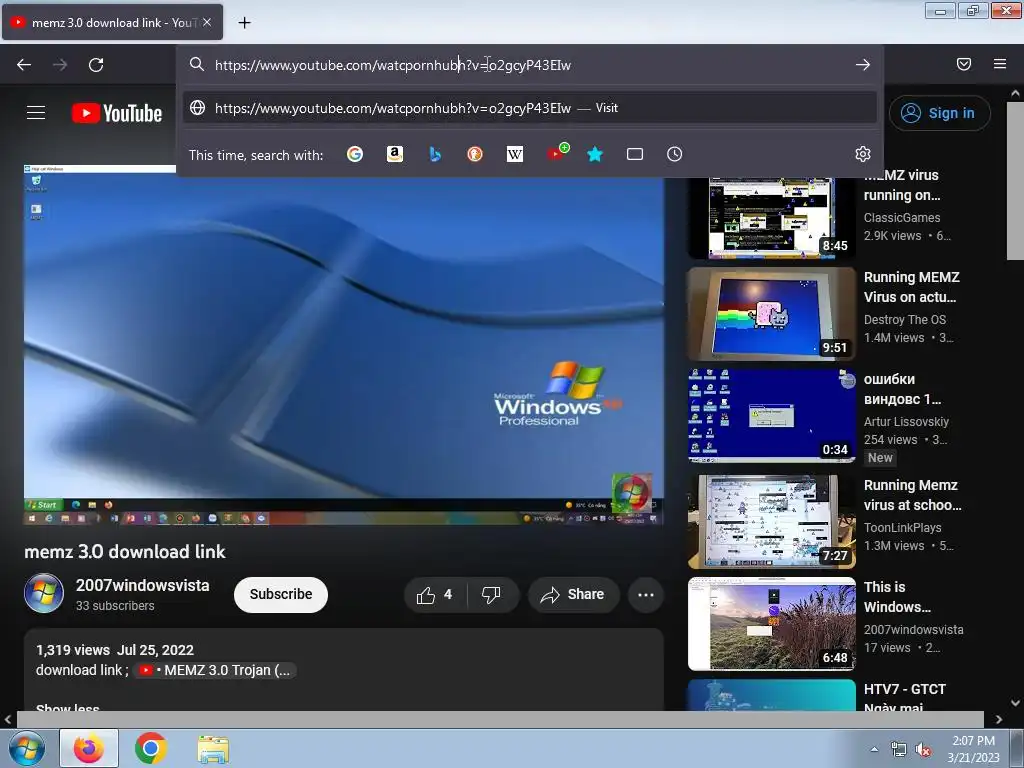Open Running MEMZ Virus on actual thumbnail
Image resolution: width=1024 pixels, height=768 pixels.
click(771, 313)
